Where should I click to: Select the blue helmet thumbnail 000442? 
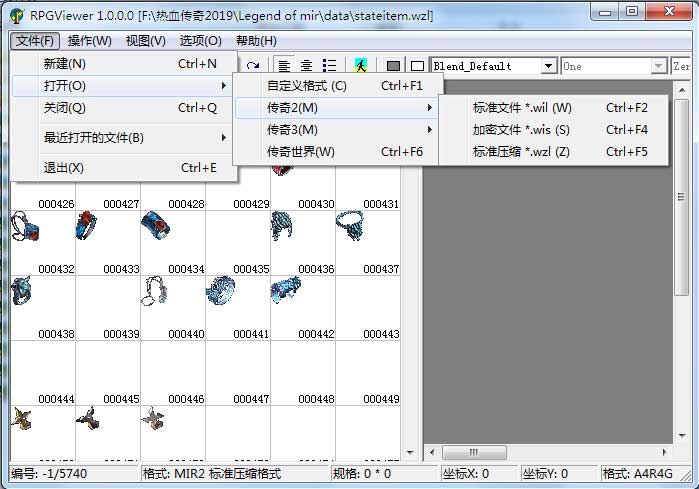point(282,226)
